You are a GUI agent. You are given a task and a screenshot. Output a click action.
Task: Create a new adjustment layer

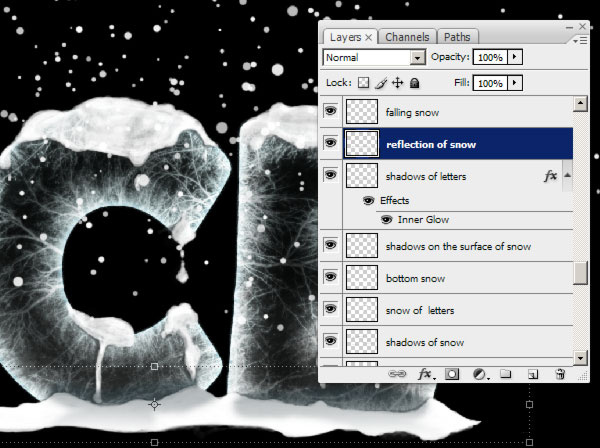[479, 374]
